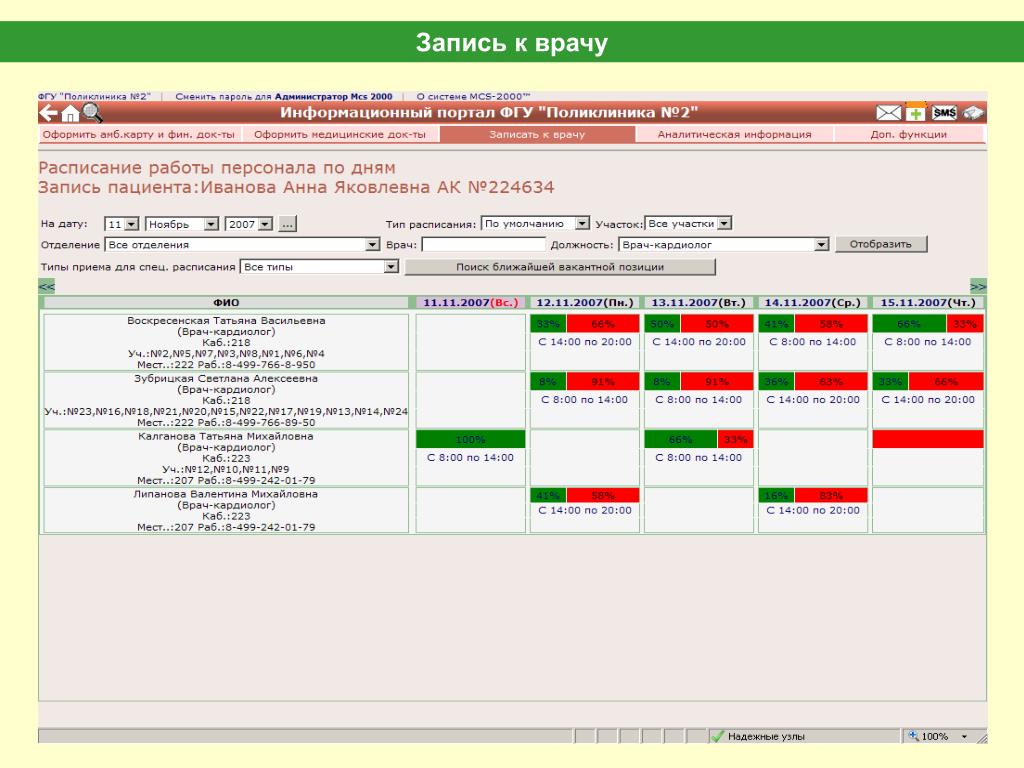Click the Отобразить button

(880, 244)
